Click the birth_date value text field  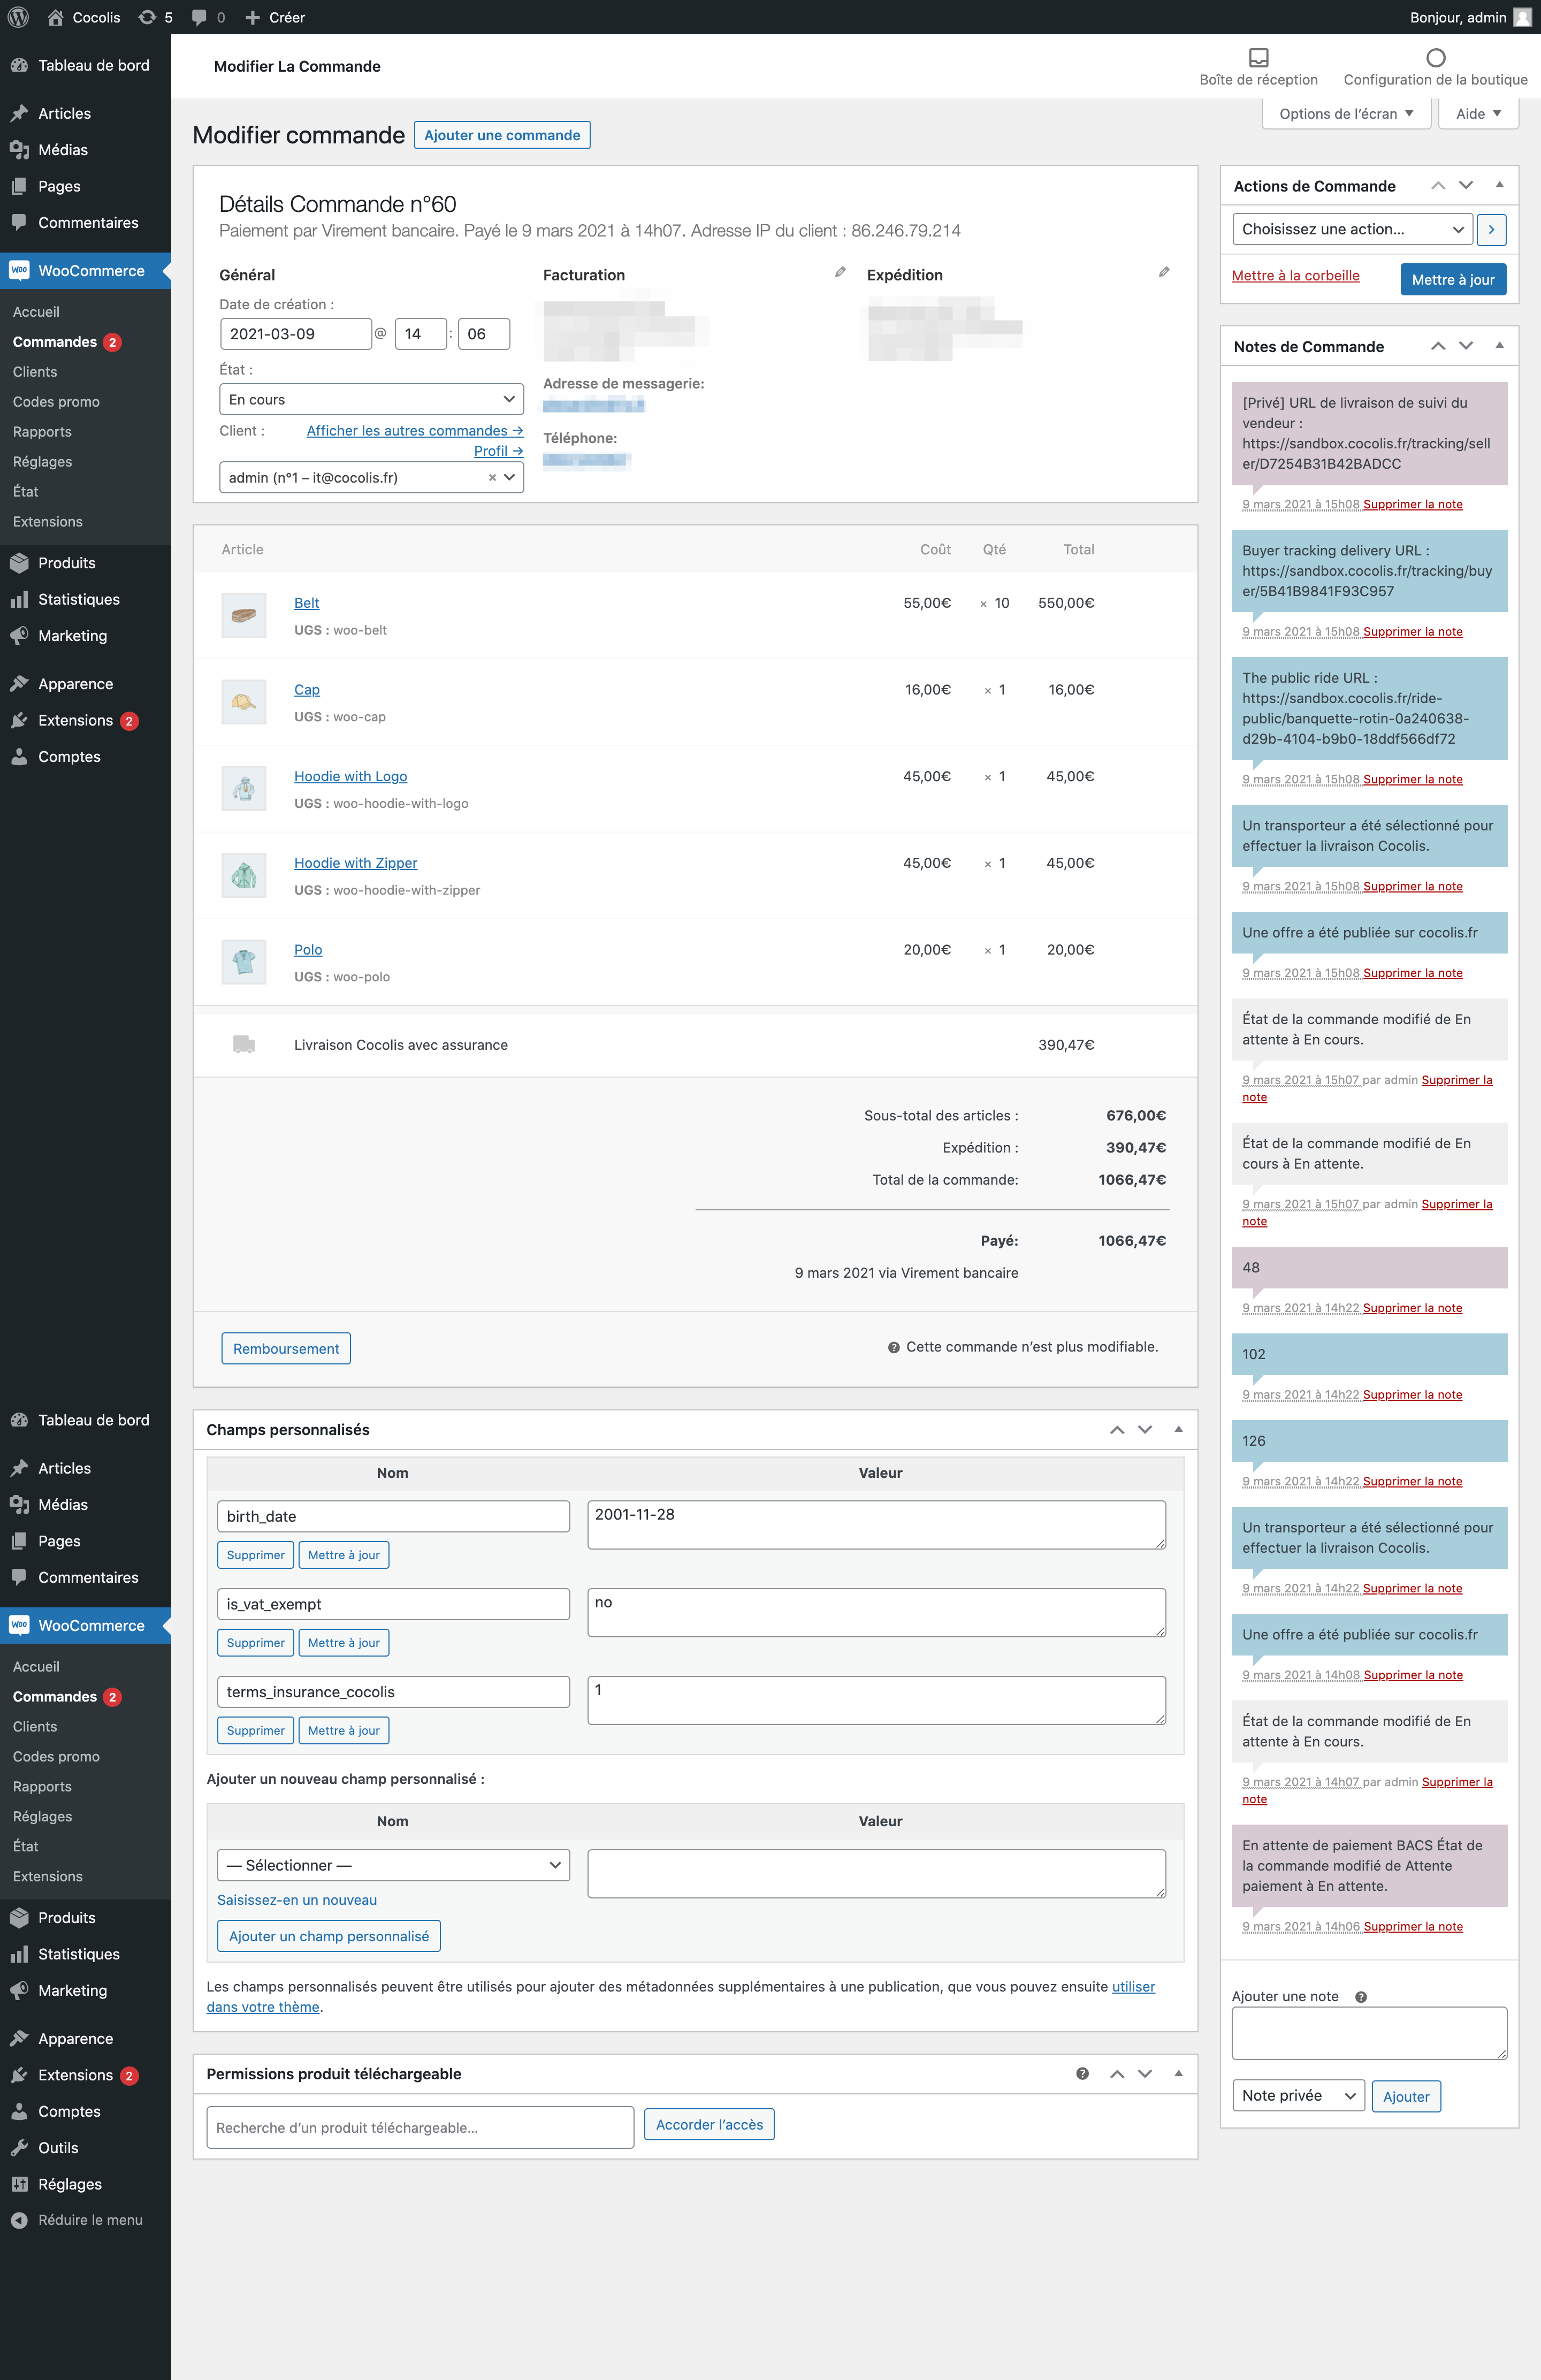pos(876,1524)
